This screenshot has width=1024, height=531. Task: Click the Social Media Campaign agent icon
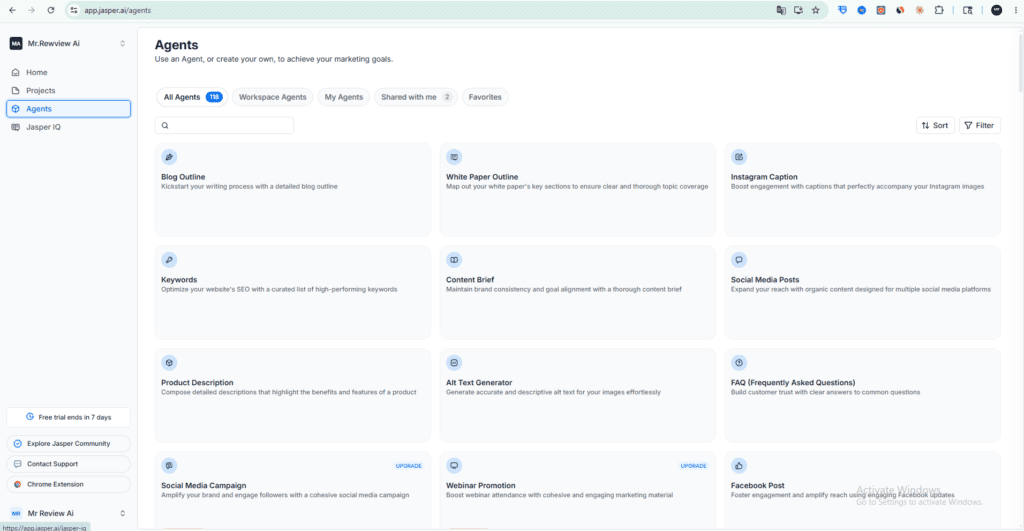tap(169, 466)
